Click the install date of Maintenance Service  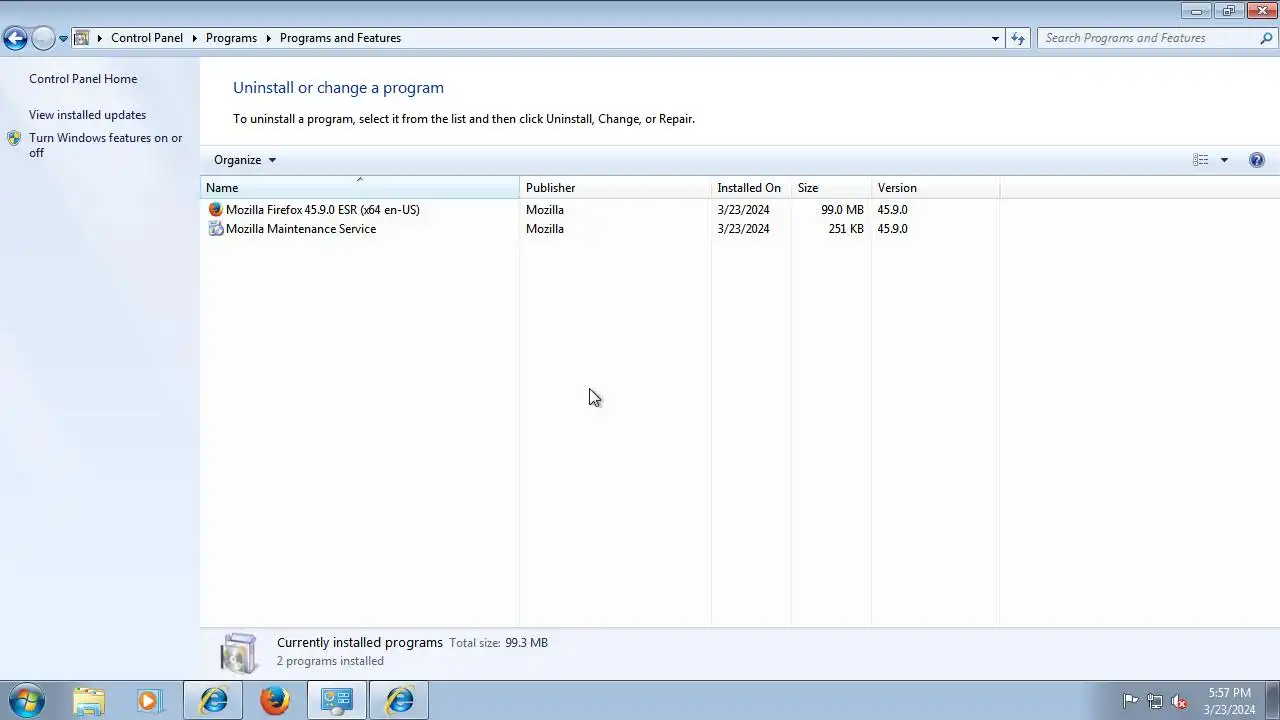tap(743, 229)
